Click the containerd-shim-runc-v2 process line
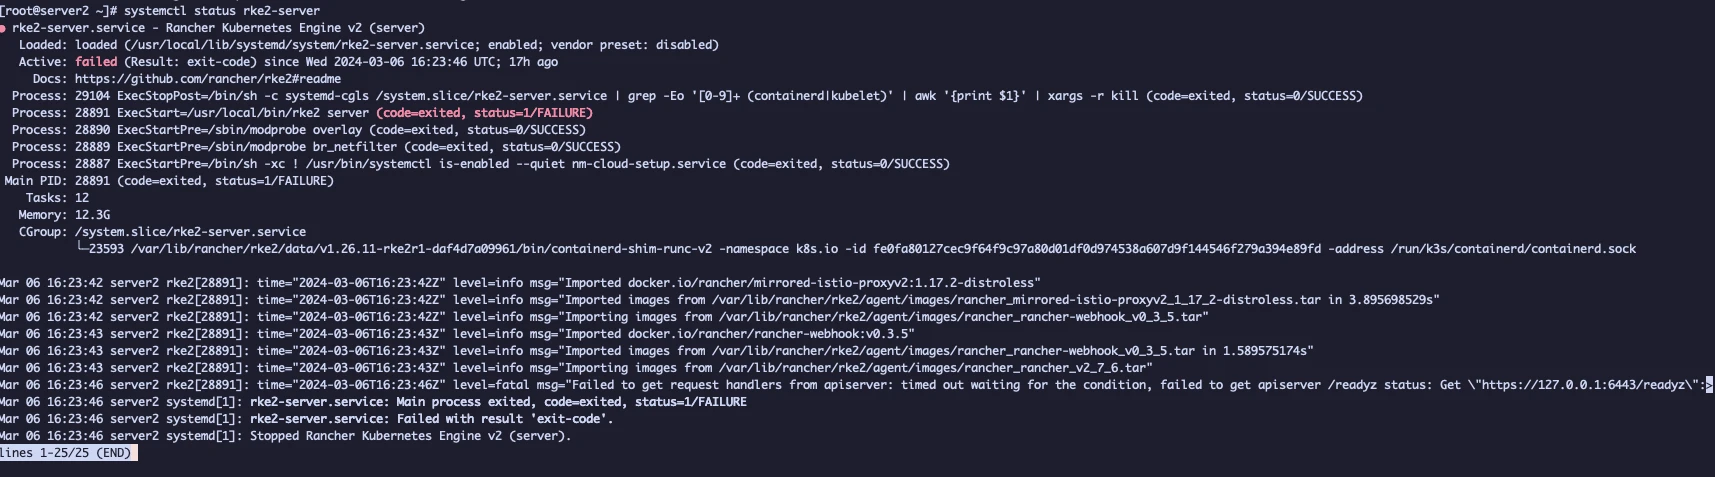Viewport: 1715px width, 477px height. 856,249
